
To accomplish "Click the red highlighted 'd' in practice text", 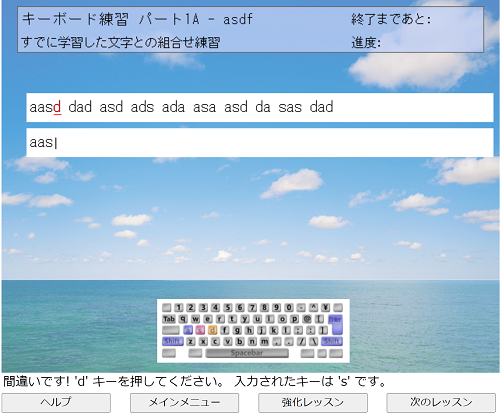I will coord(57,107).
